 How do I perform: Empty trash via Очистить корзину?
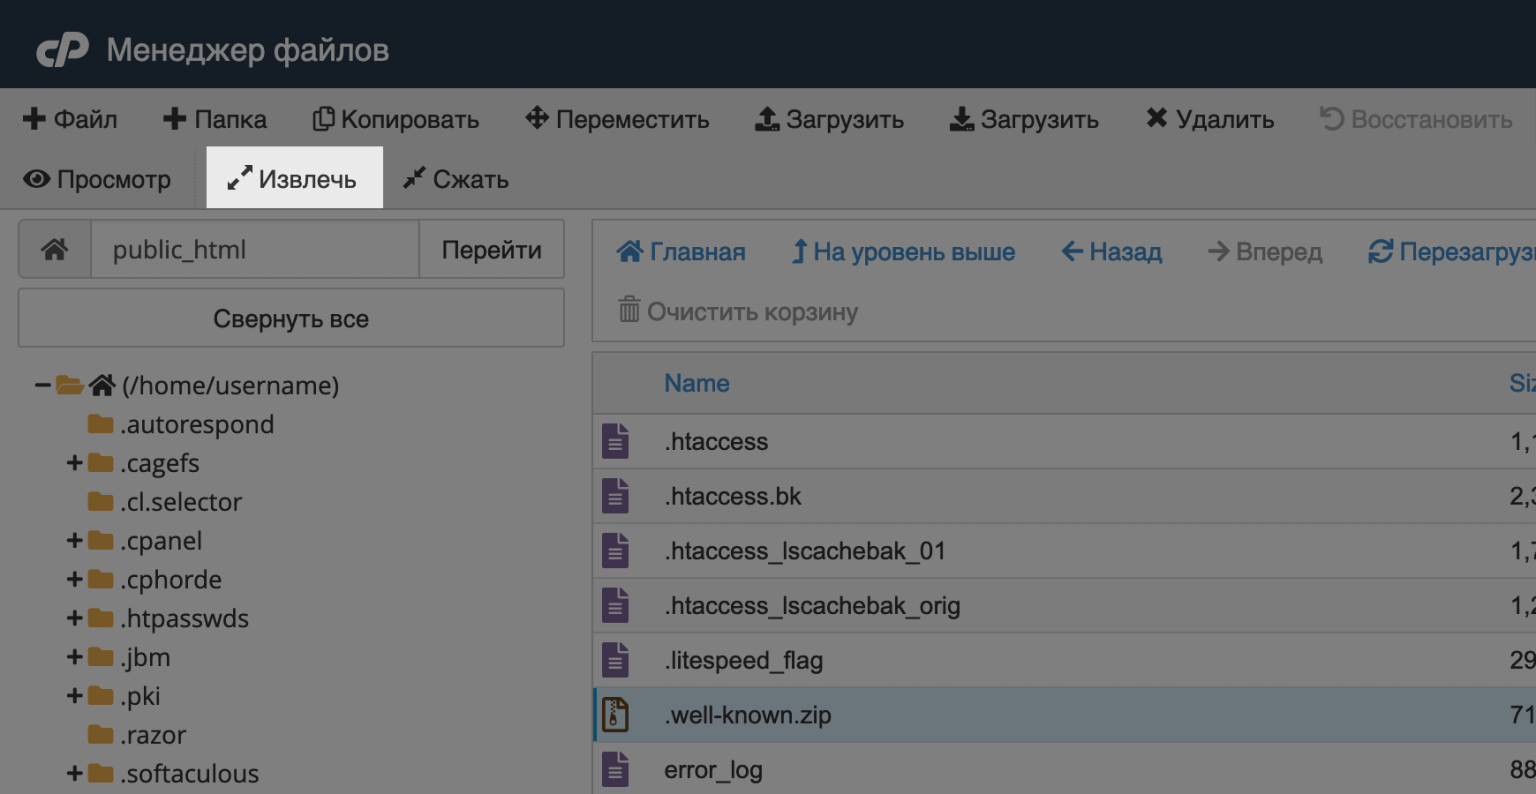[749, 312]
